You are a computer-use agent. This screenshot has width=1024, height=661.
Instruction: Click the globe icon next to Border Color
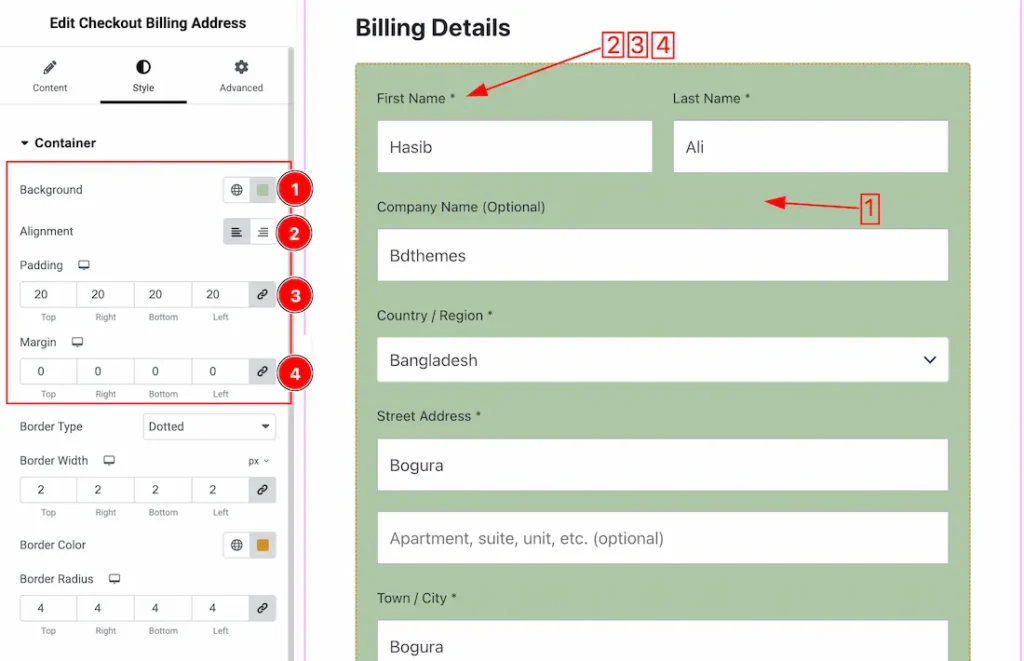coord(237,545)
